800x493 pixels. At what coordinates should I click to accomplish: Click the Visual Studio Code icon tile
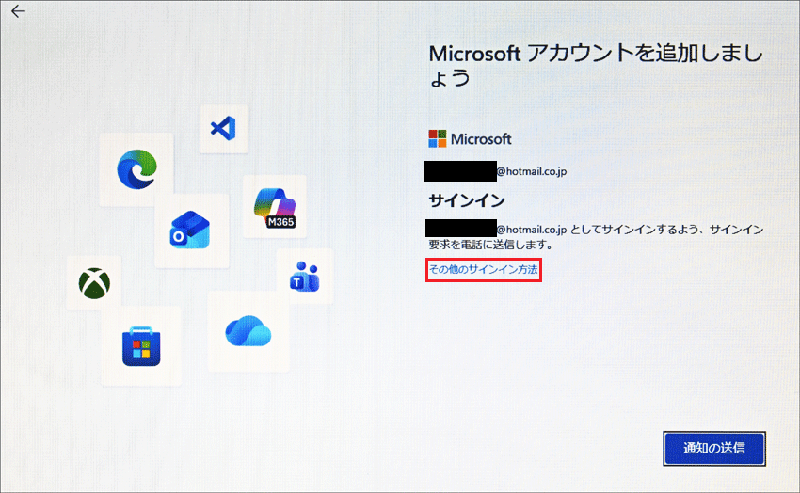click(x=223, y=129)
